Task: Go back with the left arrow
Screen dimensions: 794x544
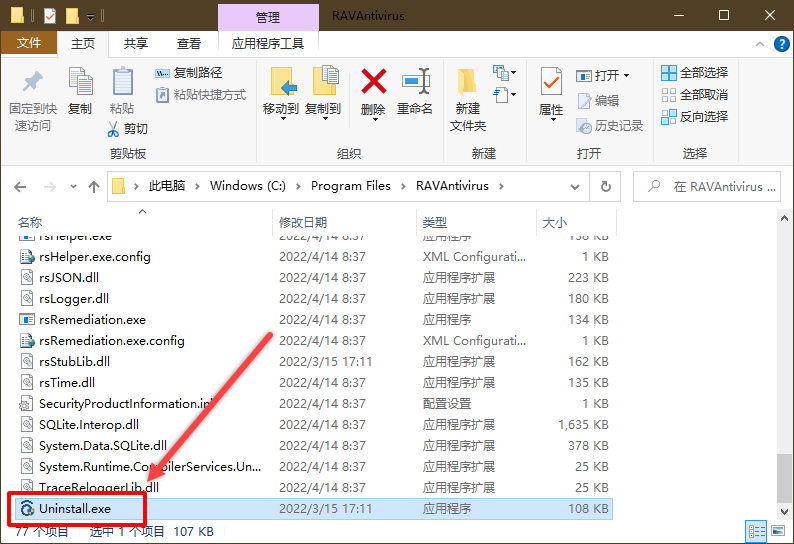Action: tap(20, 187)
